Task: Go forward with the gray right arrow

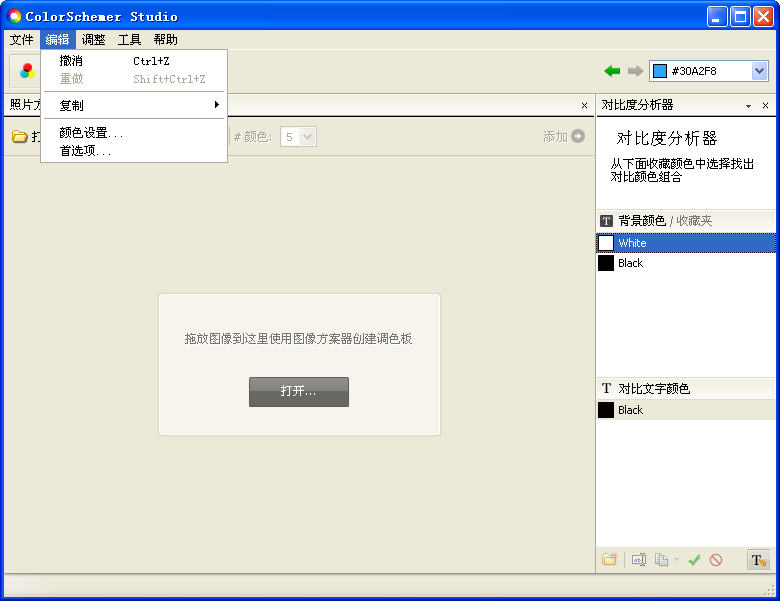Action: click(x=635, y=71)
